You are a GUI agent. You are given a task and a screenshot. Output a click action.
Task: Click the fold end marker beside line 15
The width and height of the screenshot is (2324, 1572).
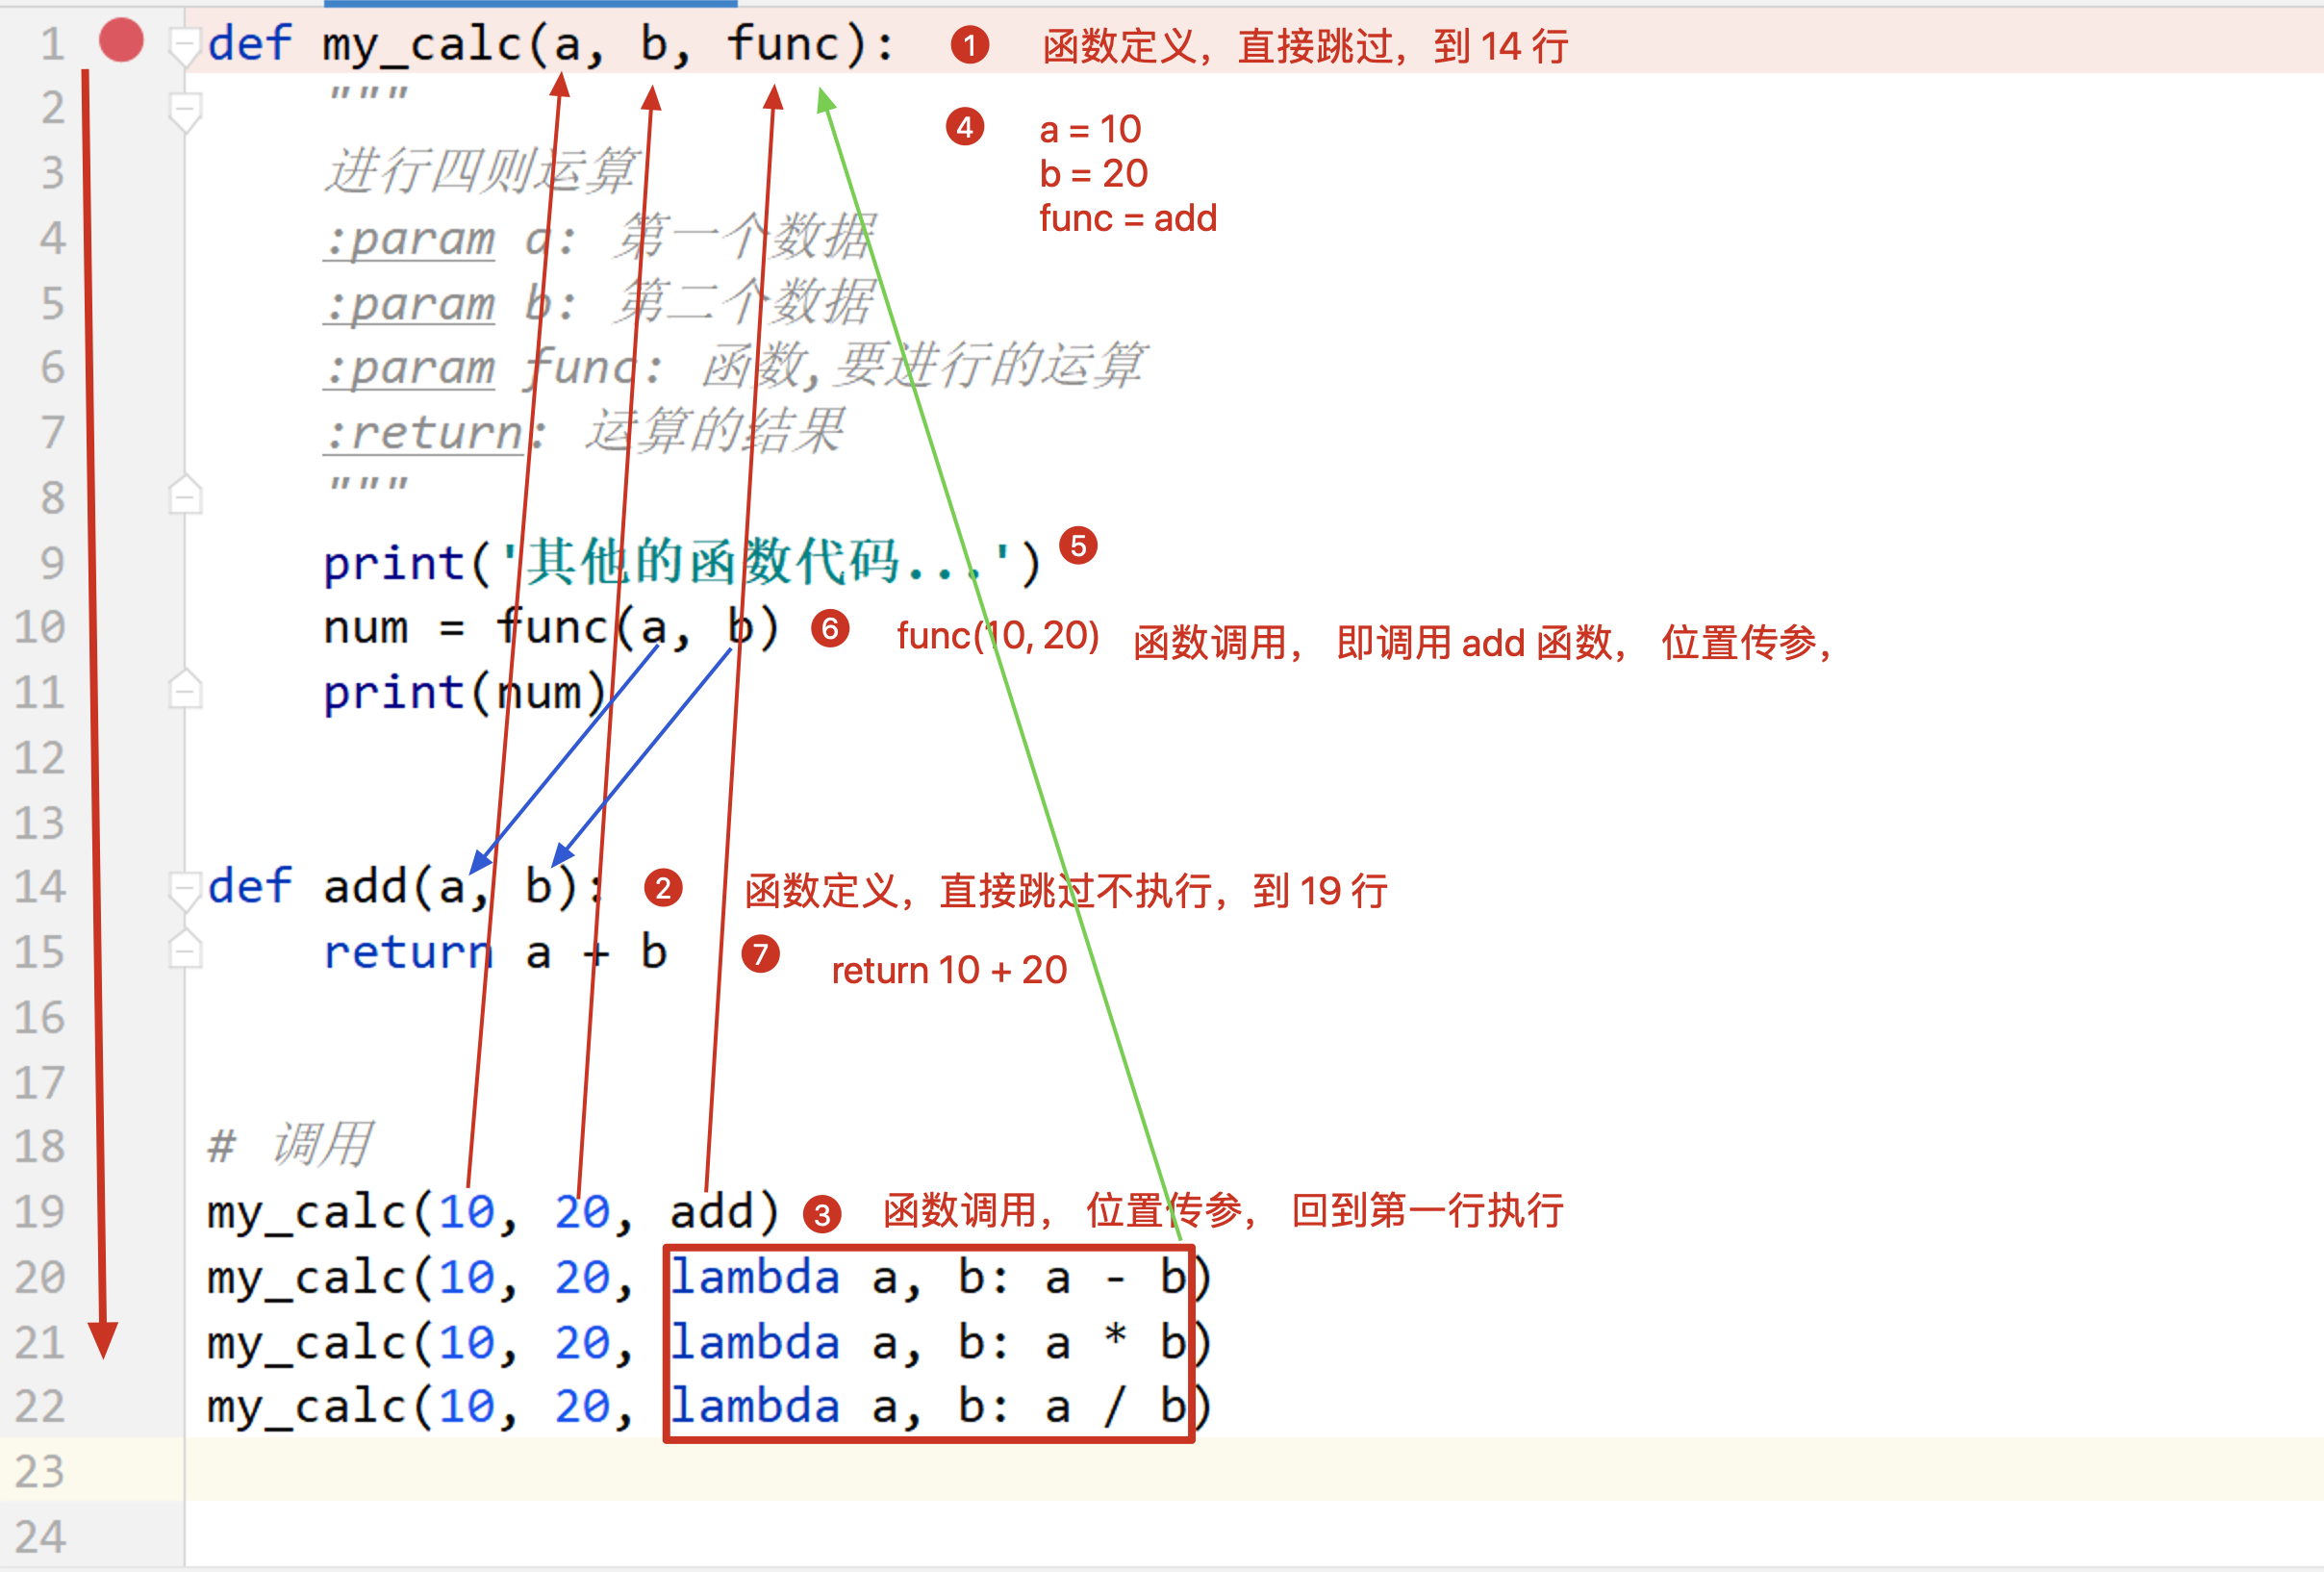[x=185, y=951]
